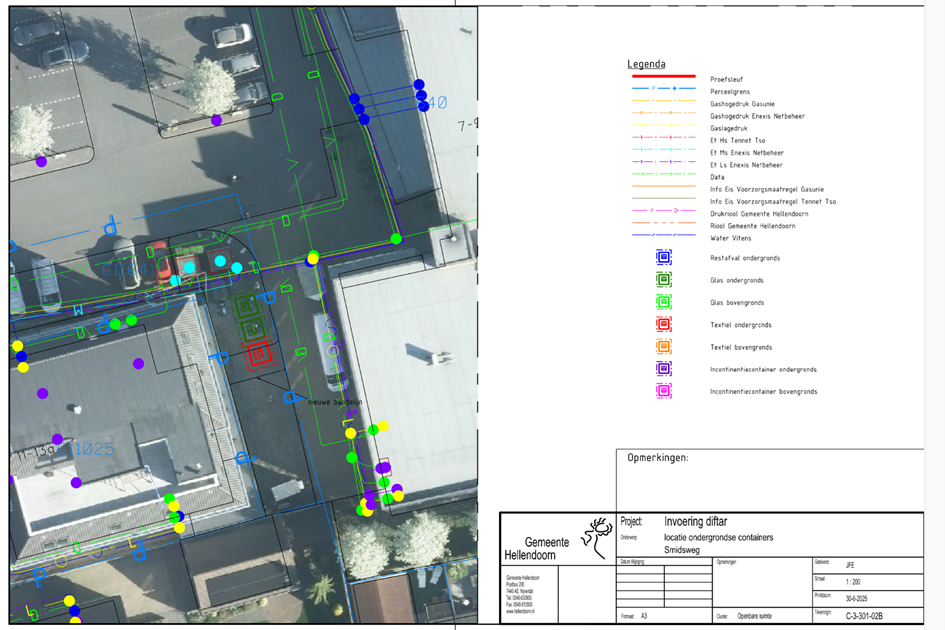The image size is (945, 630).
Task: Click the blue Restafval ondergronds legend icon
Action: click(663, 258)
